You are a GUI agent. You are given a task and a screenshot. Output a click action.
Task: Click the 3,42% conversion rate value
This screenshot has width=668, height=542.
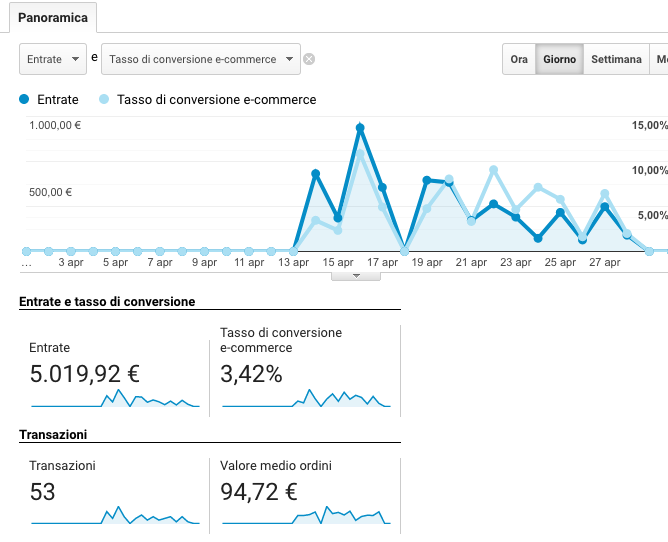click(x=251, y=374)
